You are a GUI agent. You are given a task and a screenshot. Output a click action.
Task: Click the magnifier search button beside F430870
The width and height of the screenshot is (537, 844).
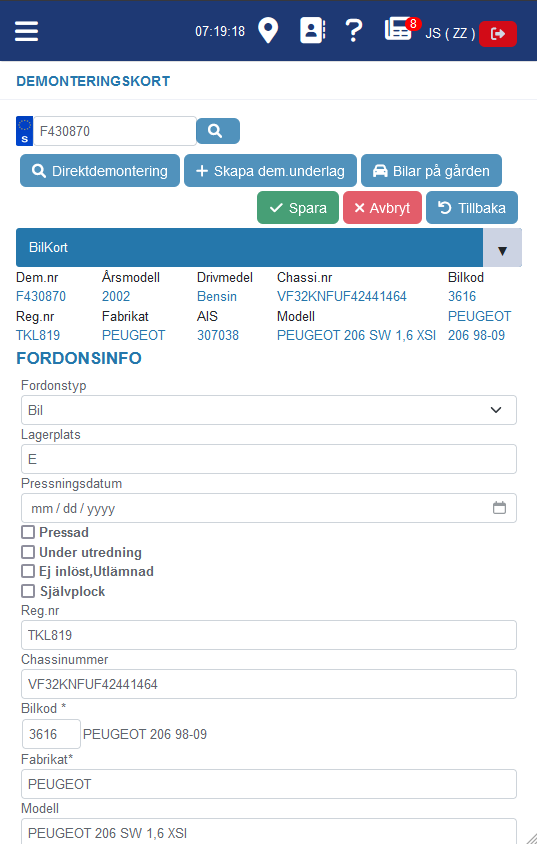point(218,131)
